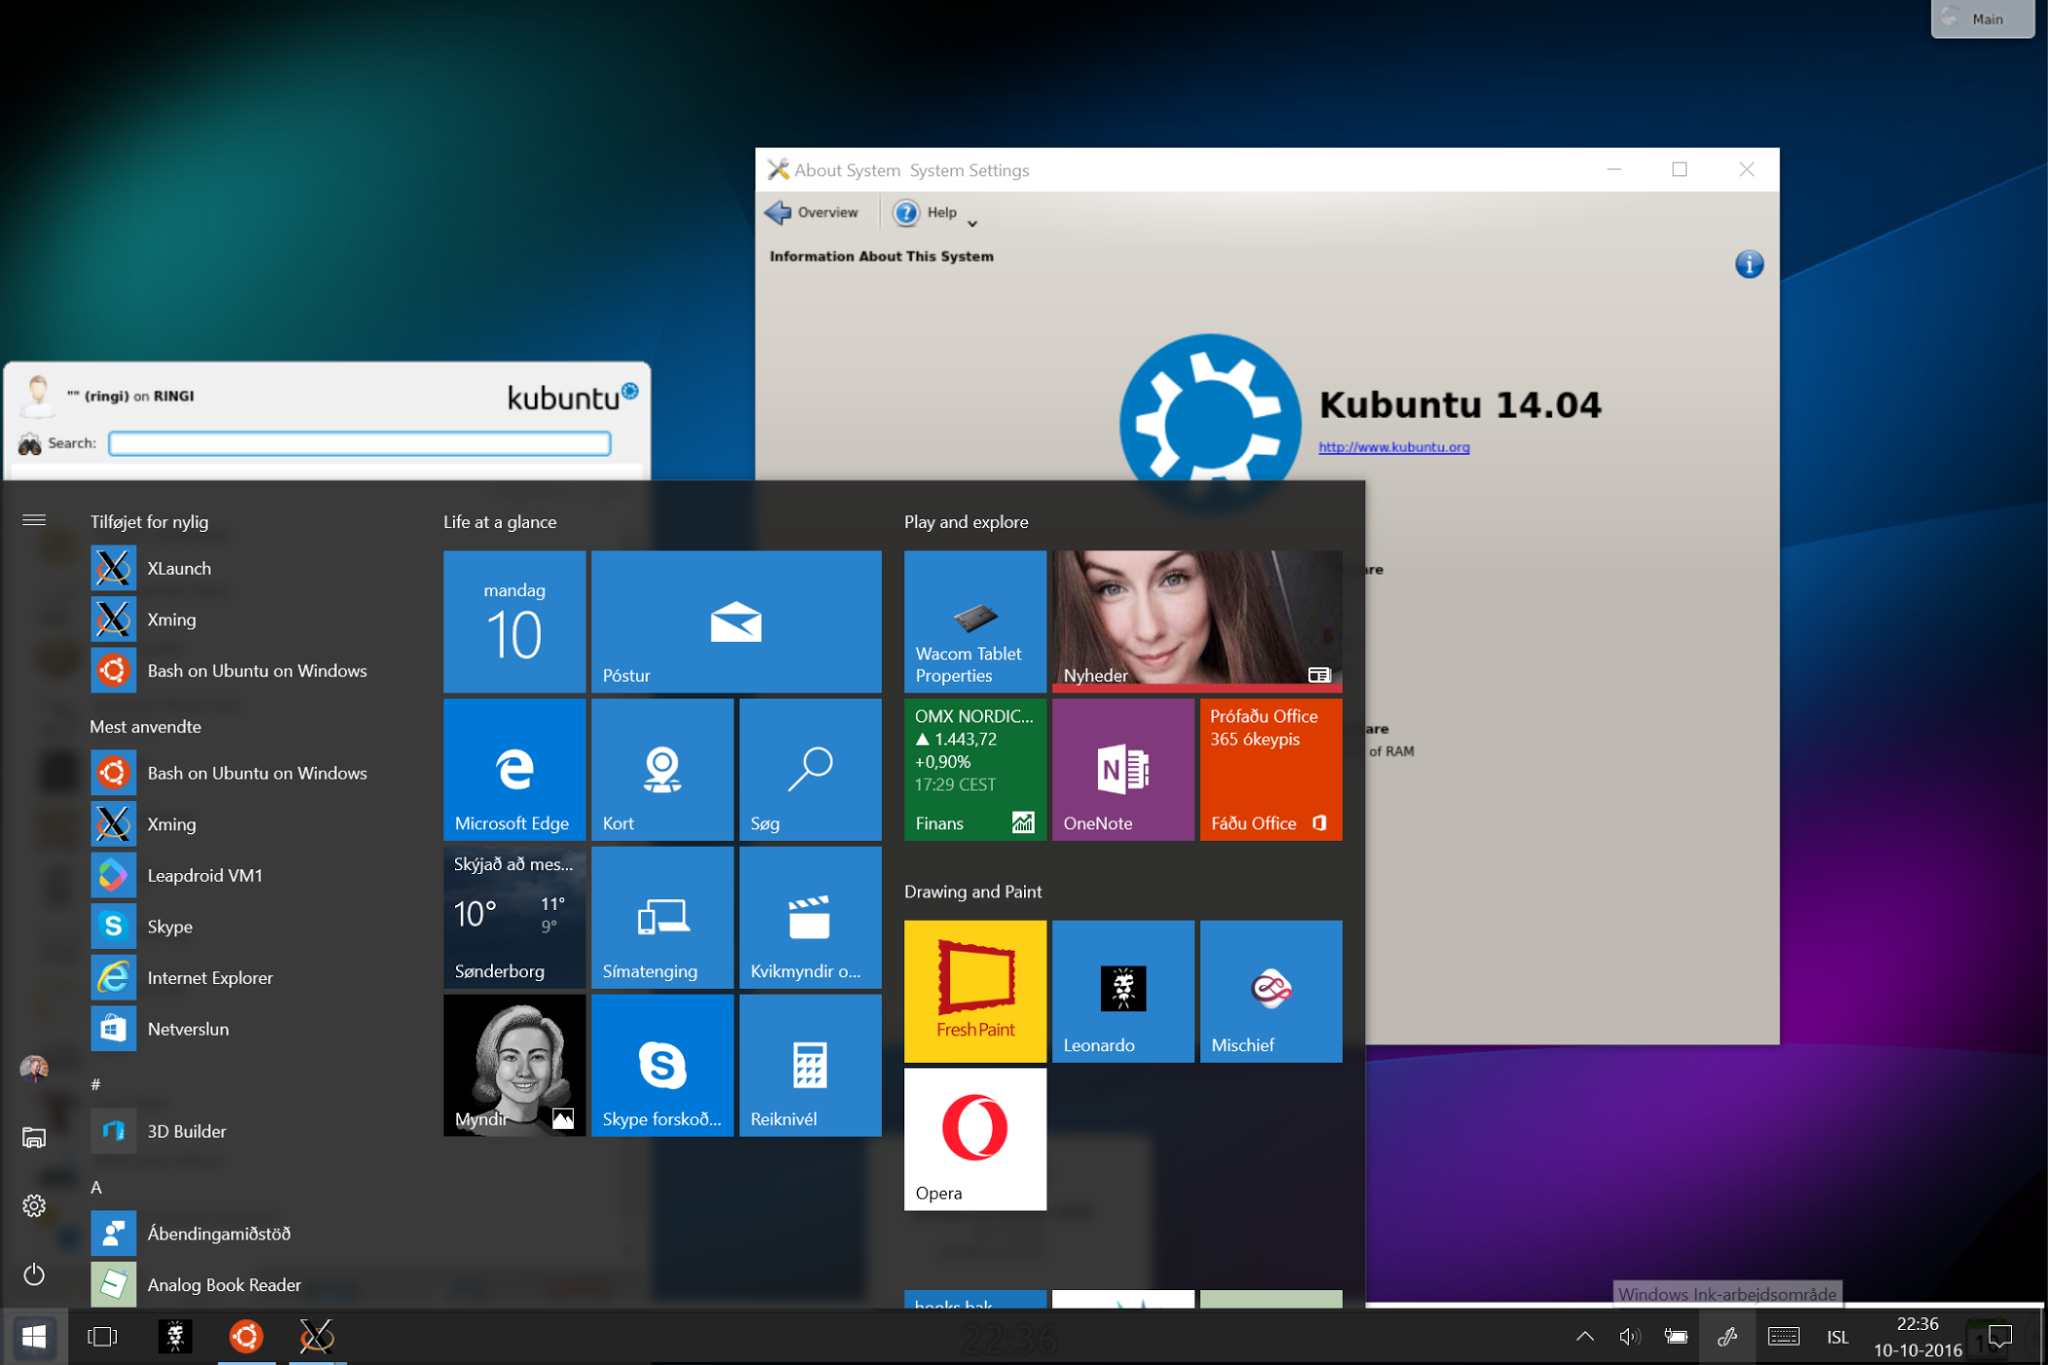This screenshot has width=2048, height=1365.
Task: Open 3D Builder app
Action: (230, 1131)
